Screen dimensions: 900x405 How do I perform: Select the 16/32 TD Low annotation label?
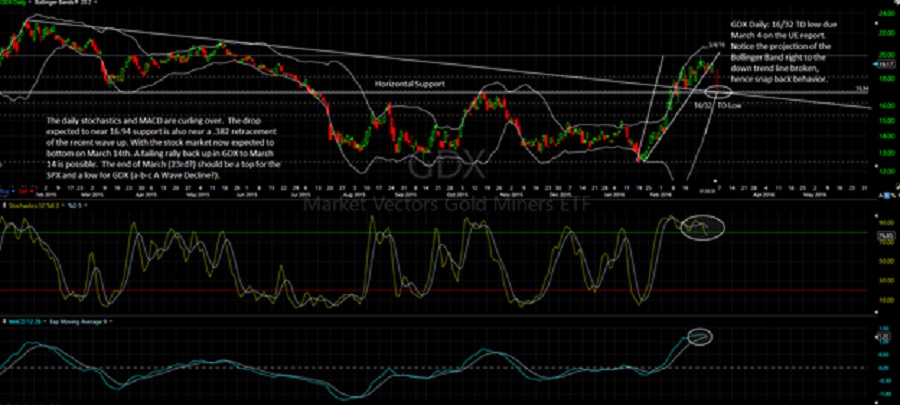[x=716, y=106]
